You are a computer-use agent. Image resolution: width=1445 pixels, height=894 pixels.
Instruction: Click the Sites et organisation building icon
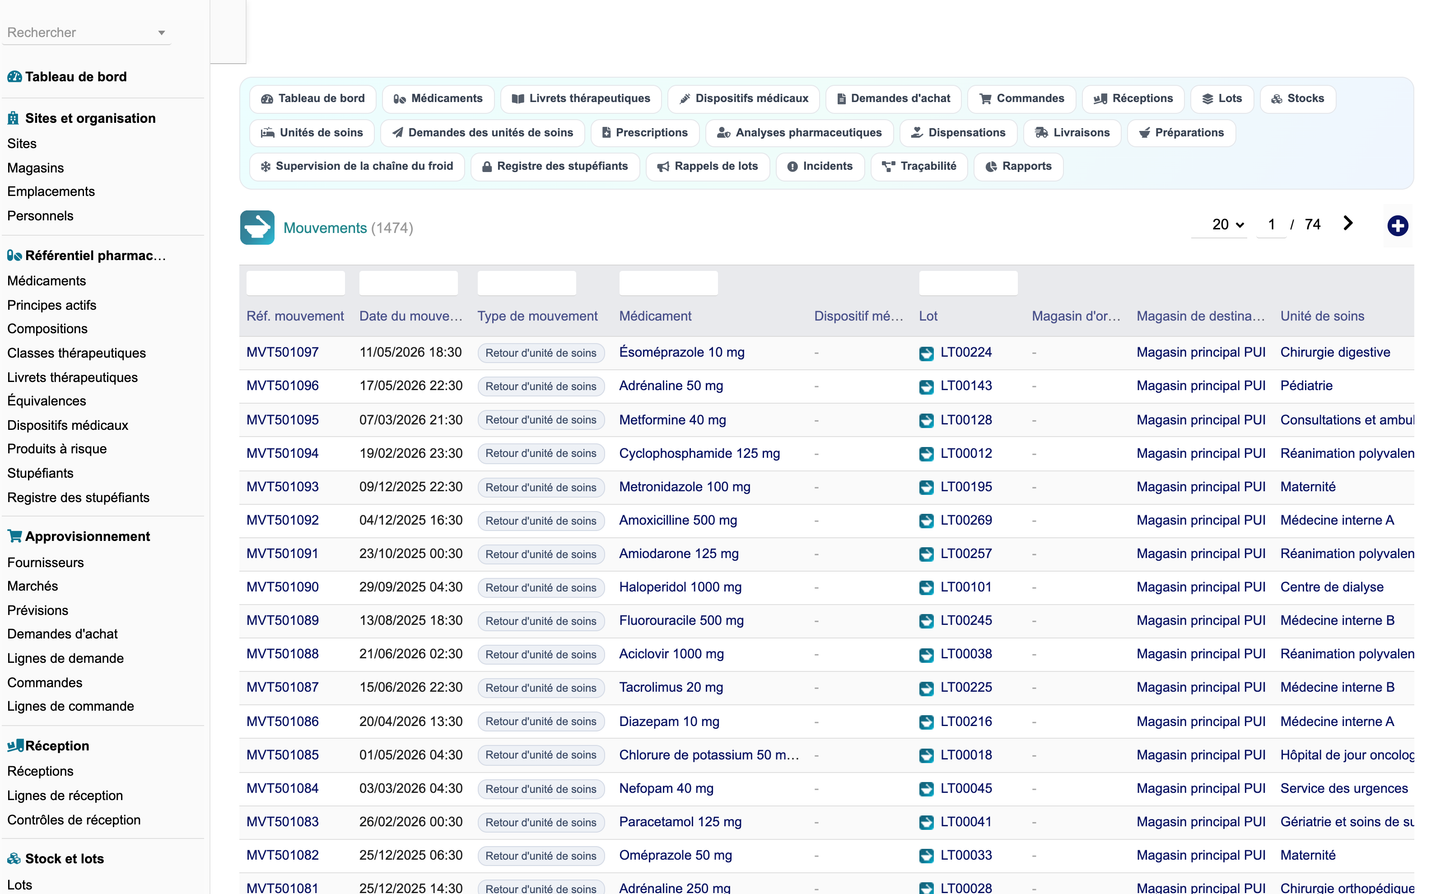(13, 118)
